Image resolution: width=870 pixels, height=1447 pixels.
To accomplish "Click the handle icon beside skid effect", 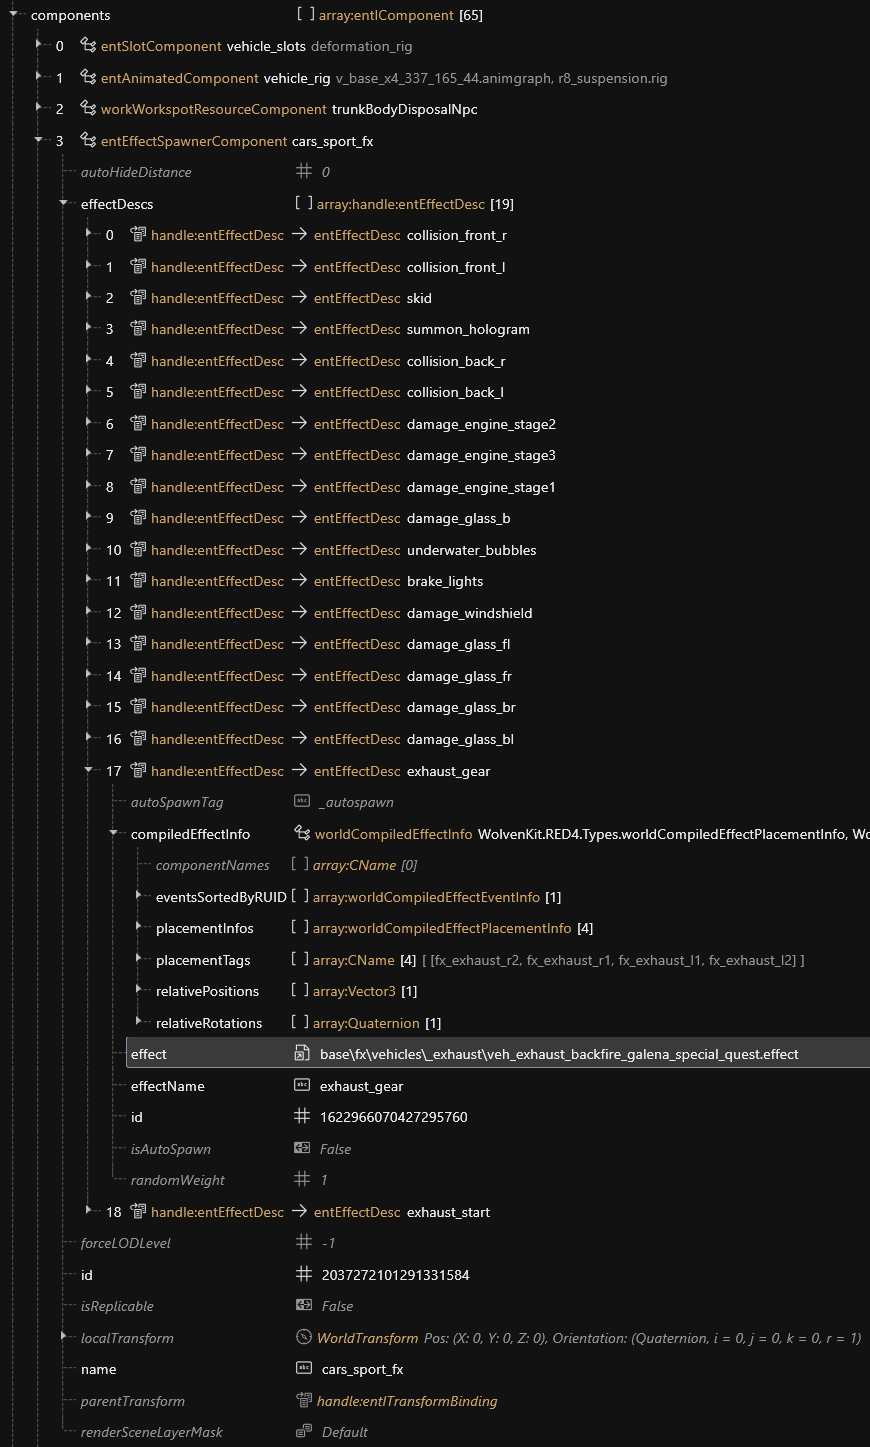I will 138,298.
